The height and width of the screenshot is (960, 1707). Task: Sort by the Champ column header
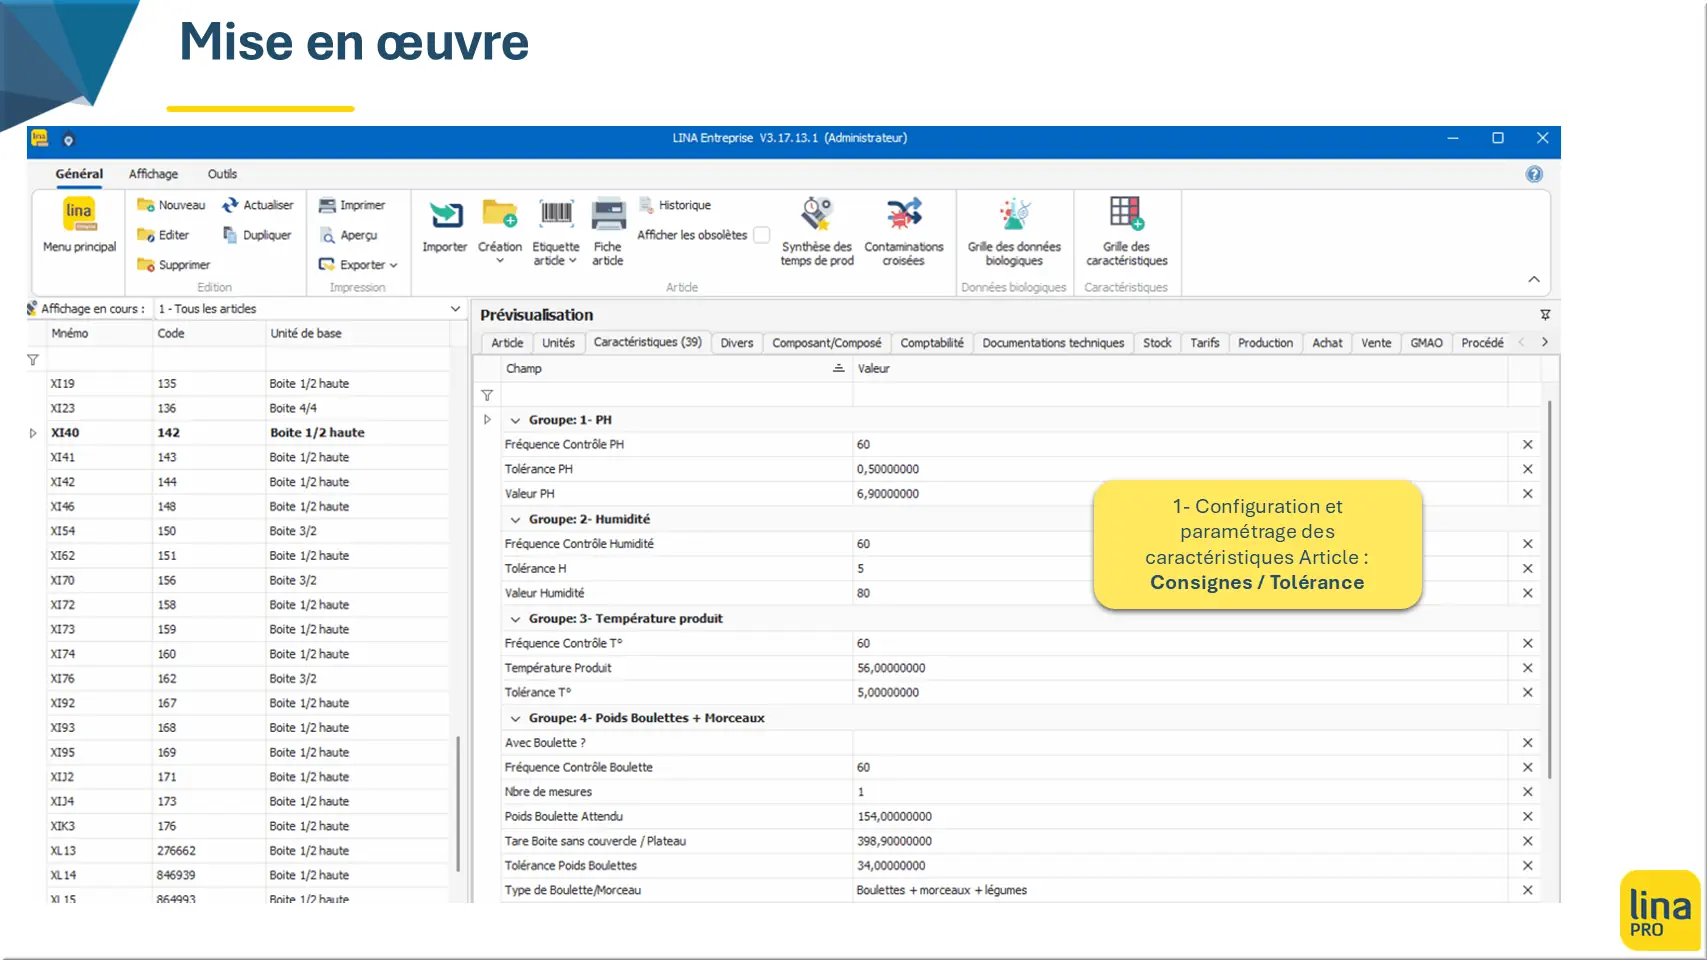(676, 369)
